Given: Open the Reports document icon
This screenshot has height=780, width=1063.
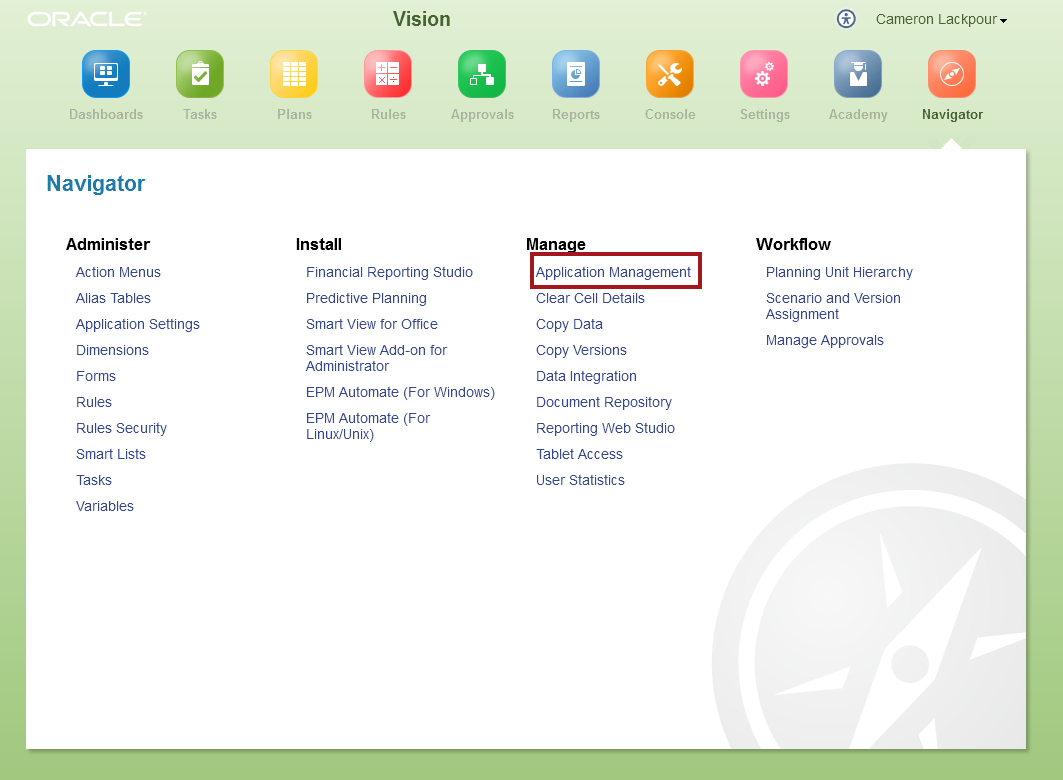Looking at the screenshot, I should 576,74.
